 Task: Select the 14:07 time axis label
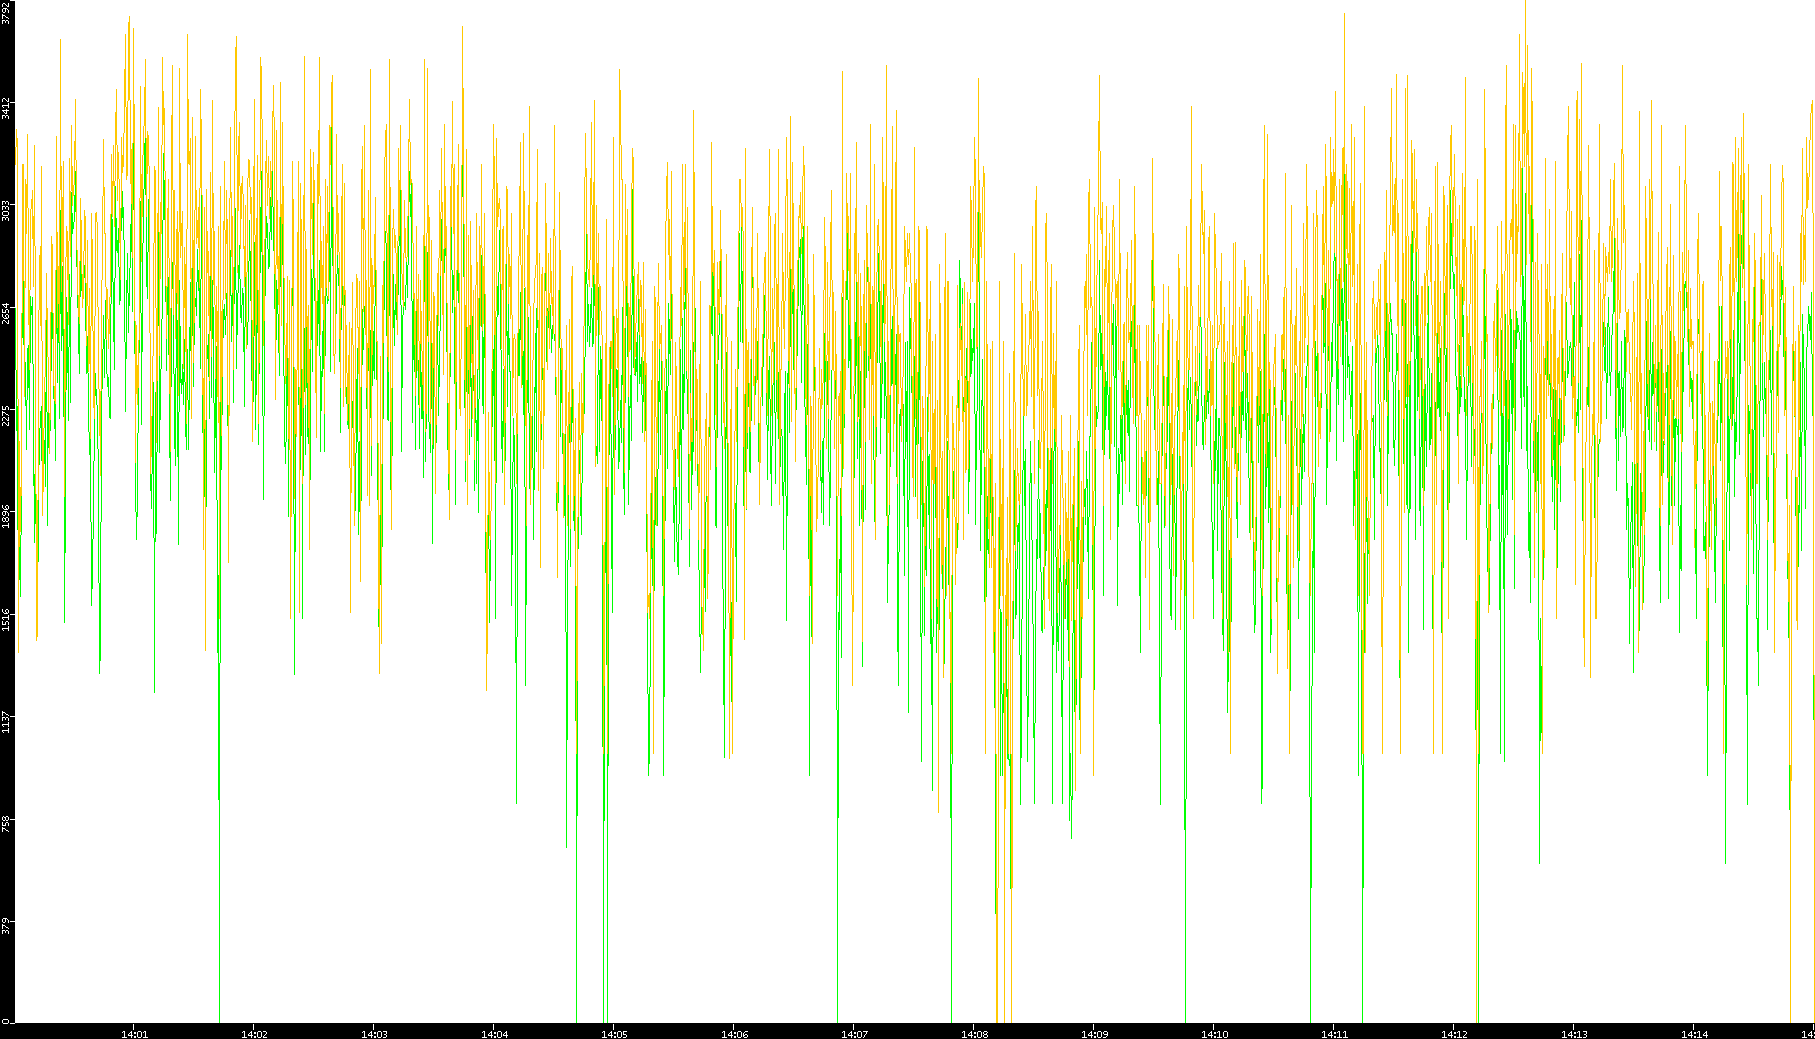(854, 1034)
